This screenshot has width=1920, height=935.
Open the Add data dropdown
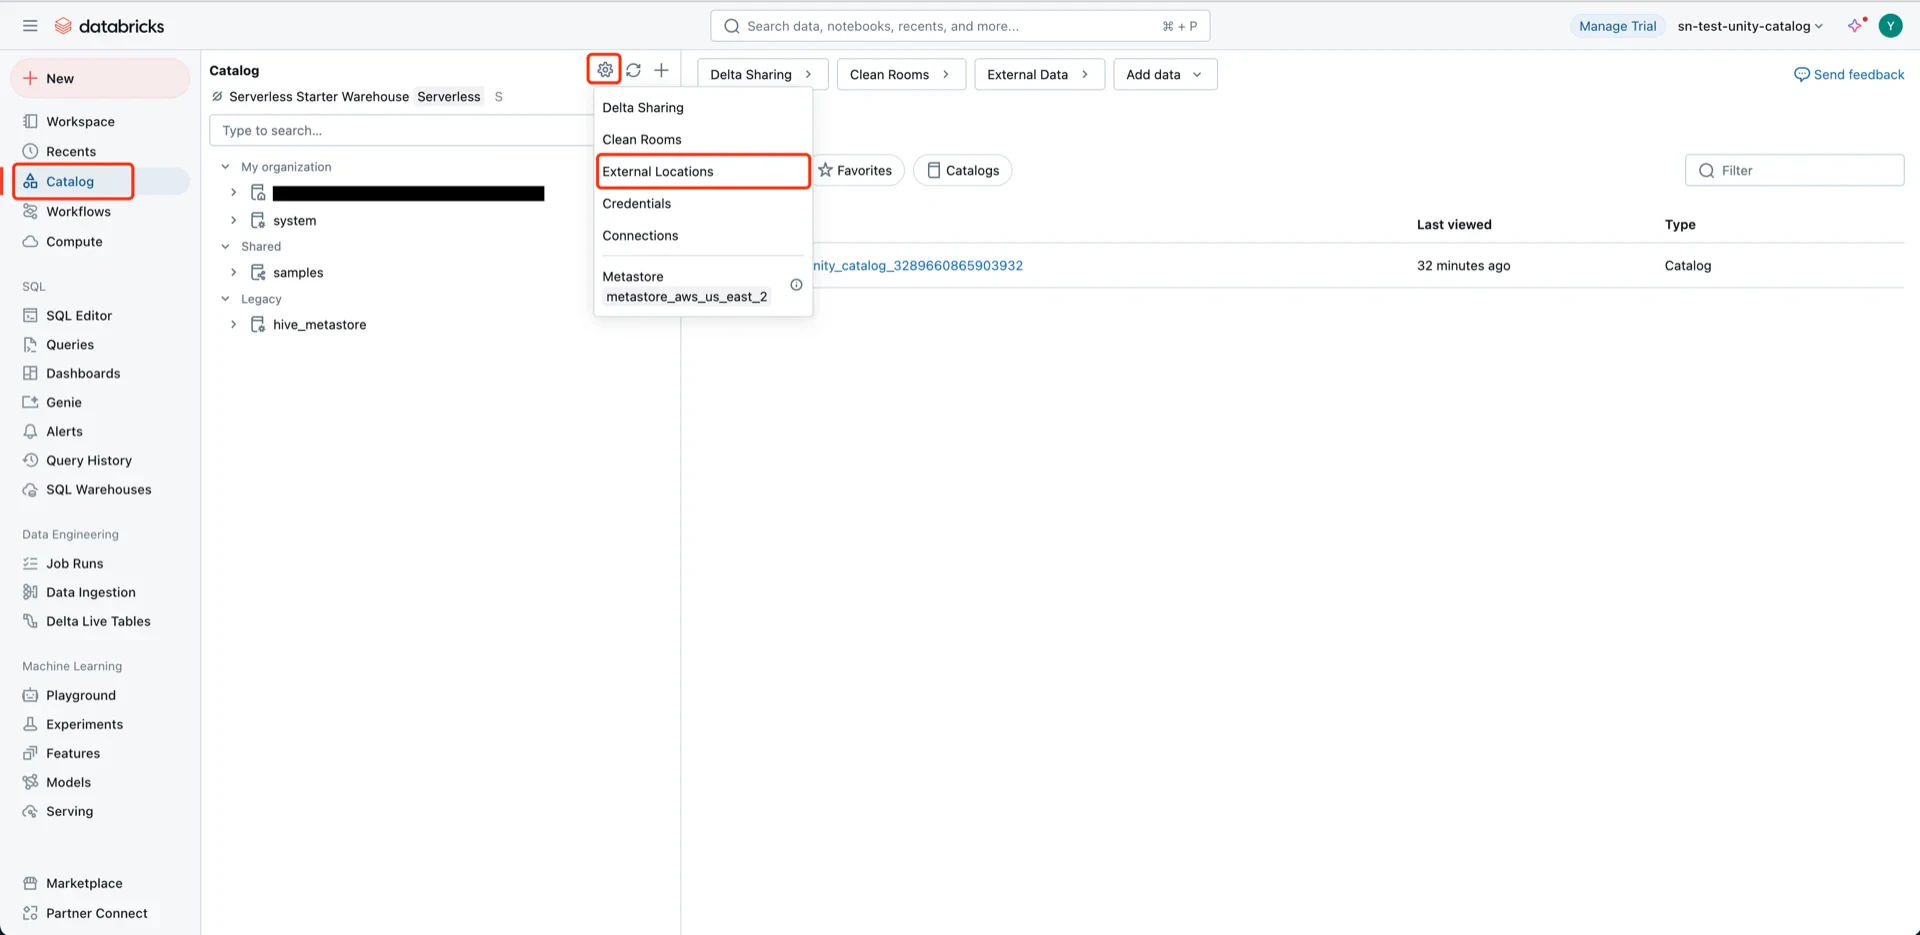pos(1165,75)
